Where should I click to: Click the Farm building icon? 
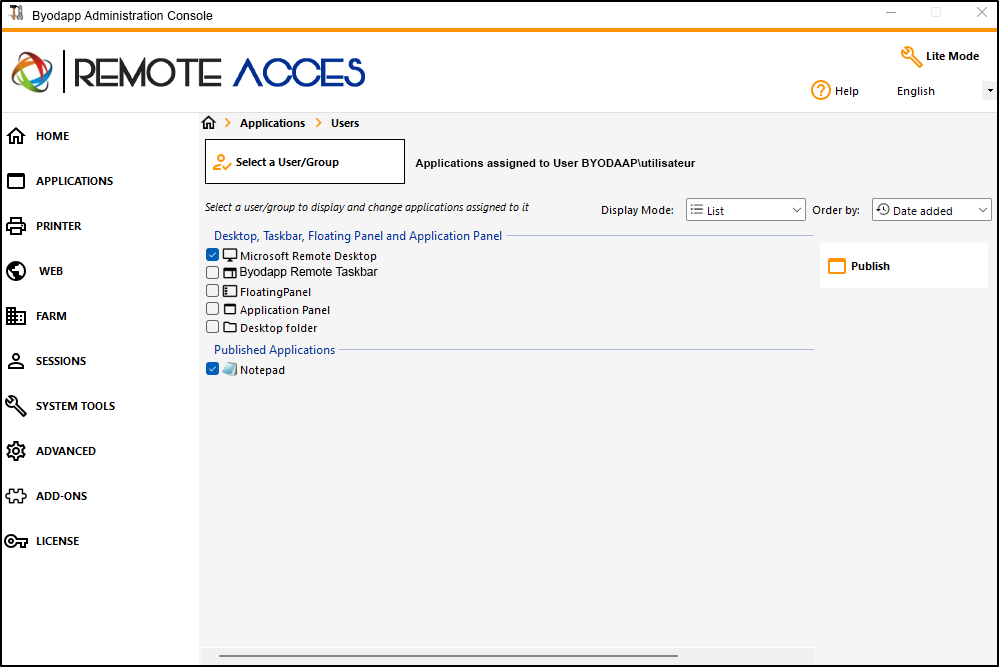click(16, 316)
